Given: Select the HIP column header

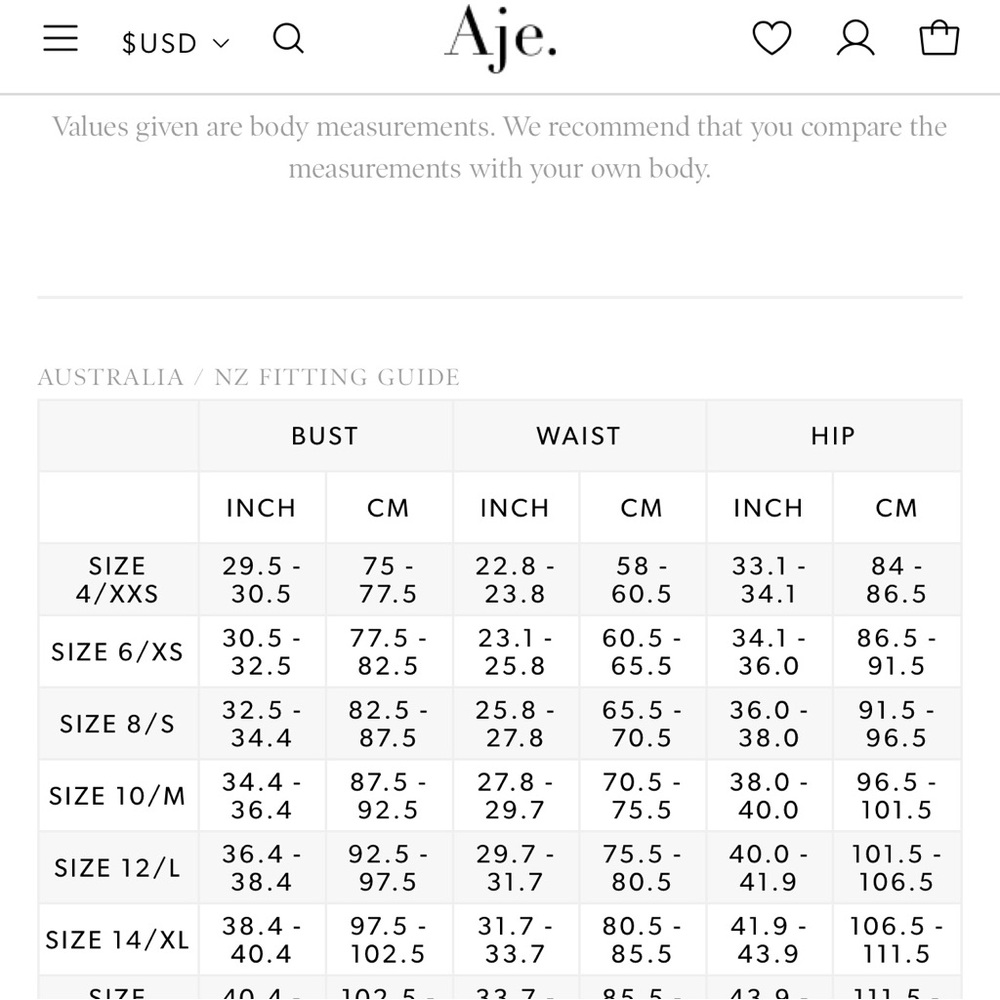Looking at the screenshot, I should (834, 436).
